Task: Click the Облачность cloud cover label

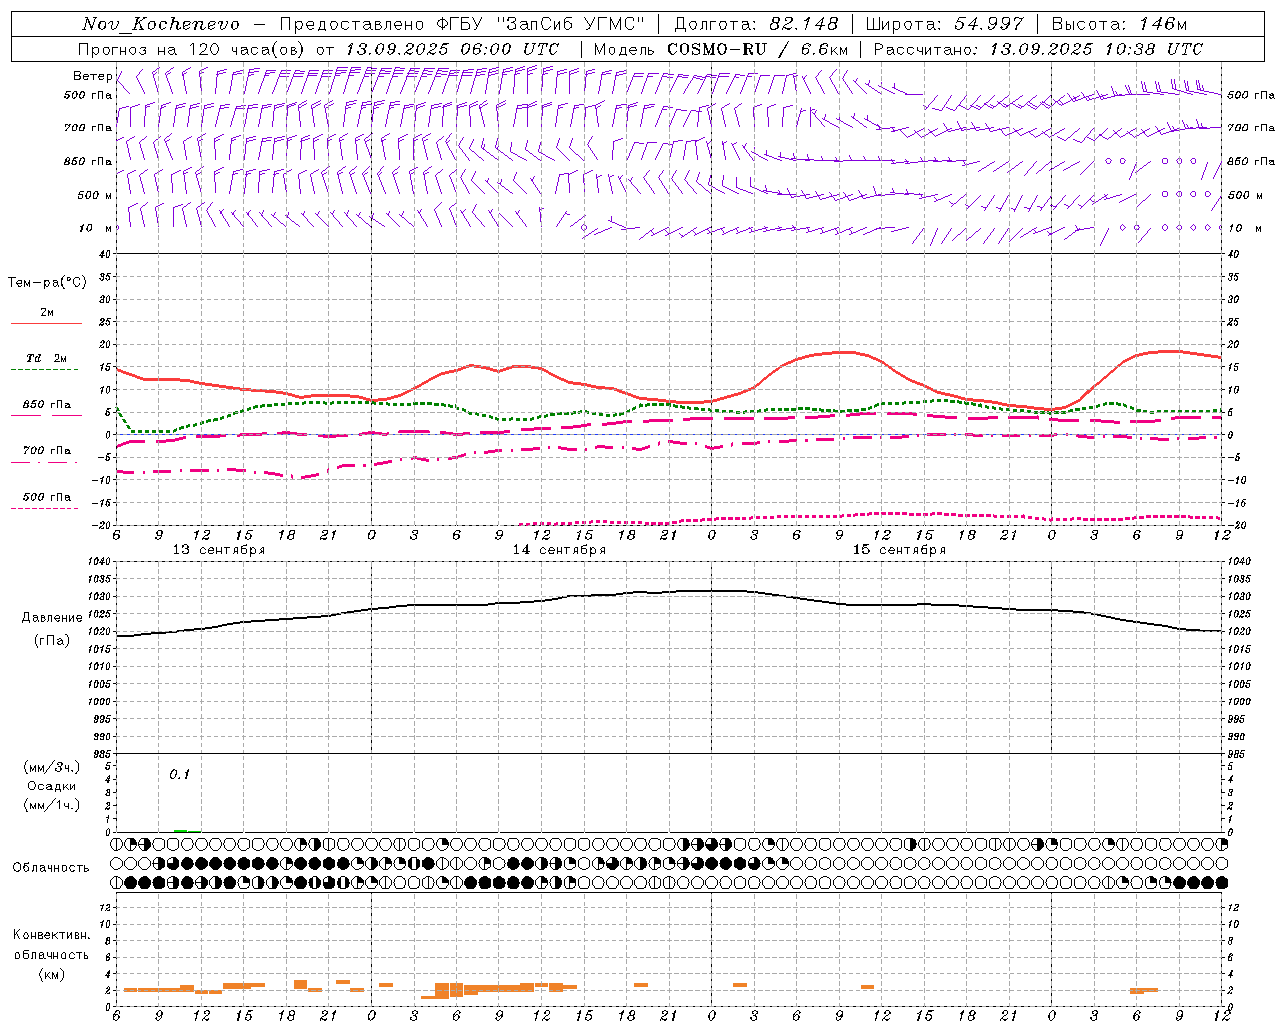Action: click(x=51, y=867)
